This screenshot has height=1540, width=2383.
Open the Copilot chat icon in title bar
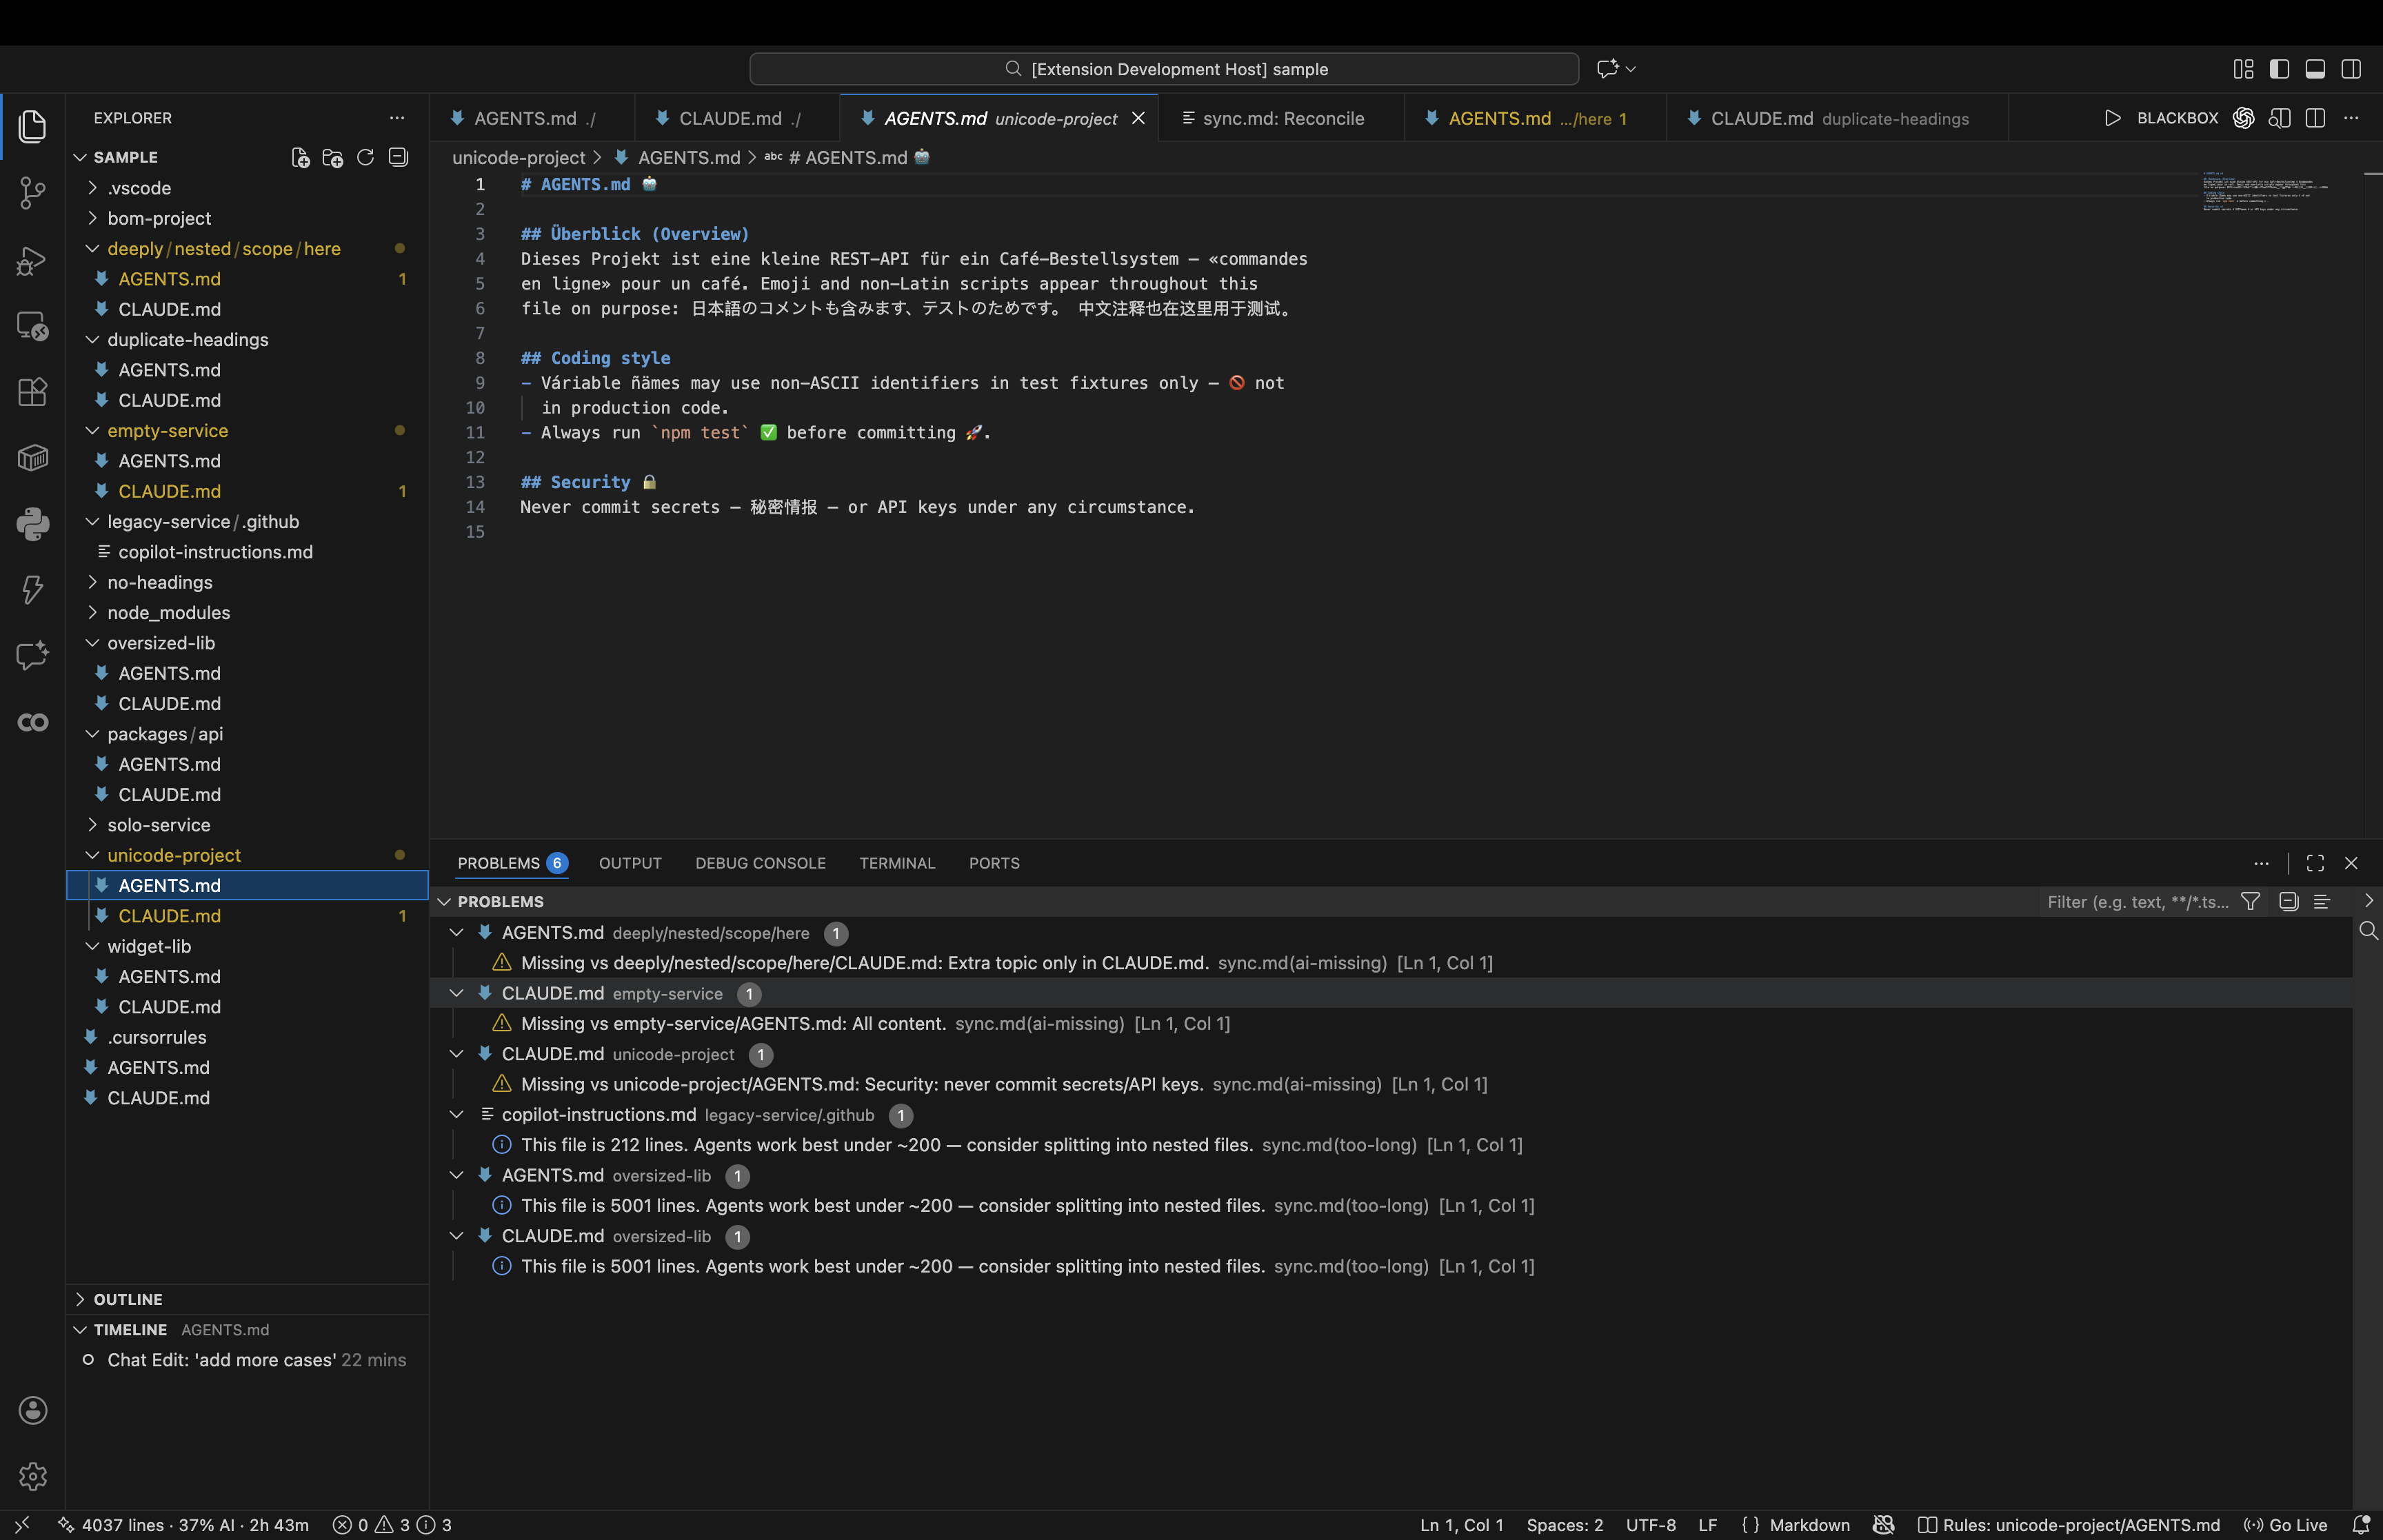[1607, 68]
